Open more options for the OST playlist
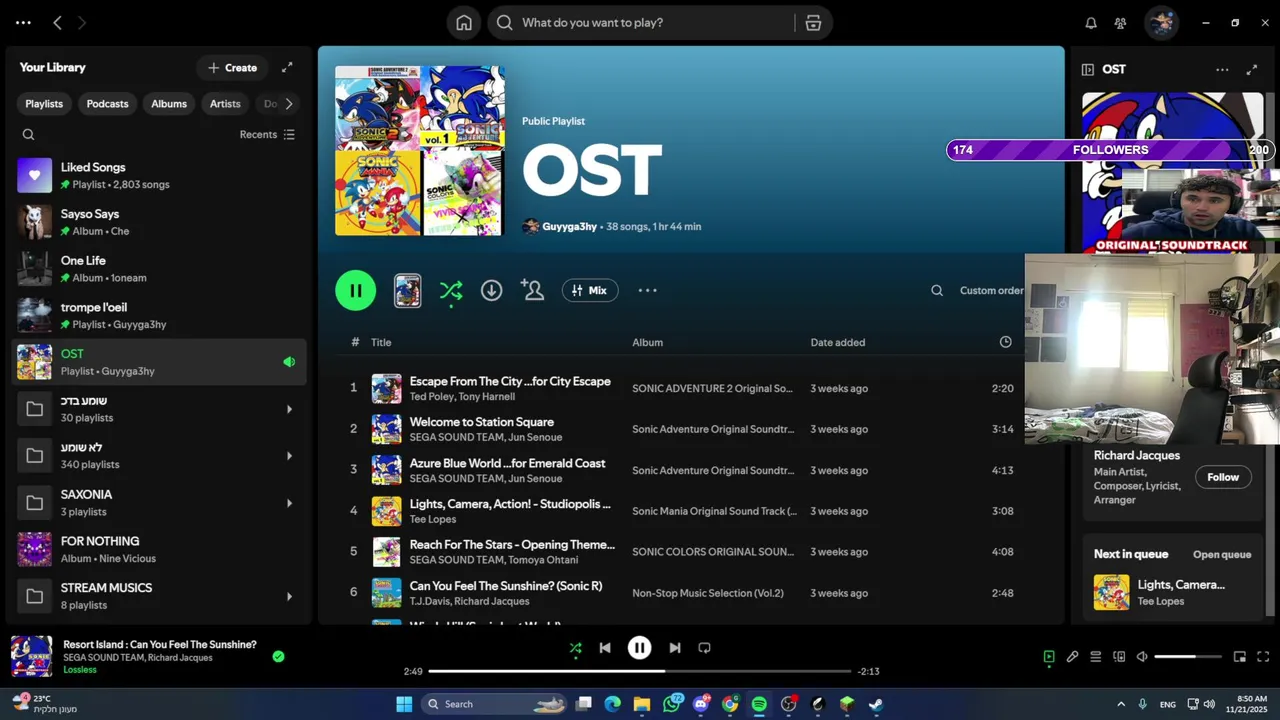1280x720 pixels. [x=647, y=291]
